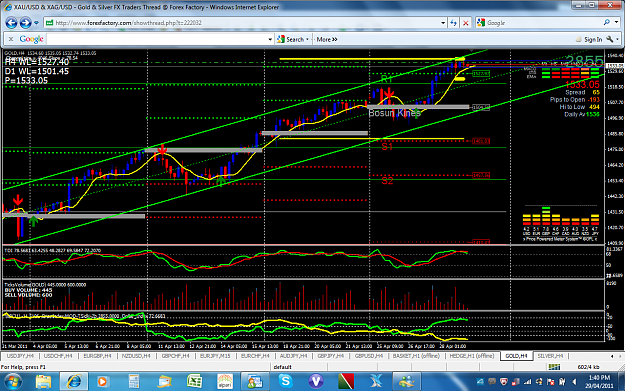Close the Google Toolbar with x

pyautogui.click(x=11, y=39)
